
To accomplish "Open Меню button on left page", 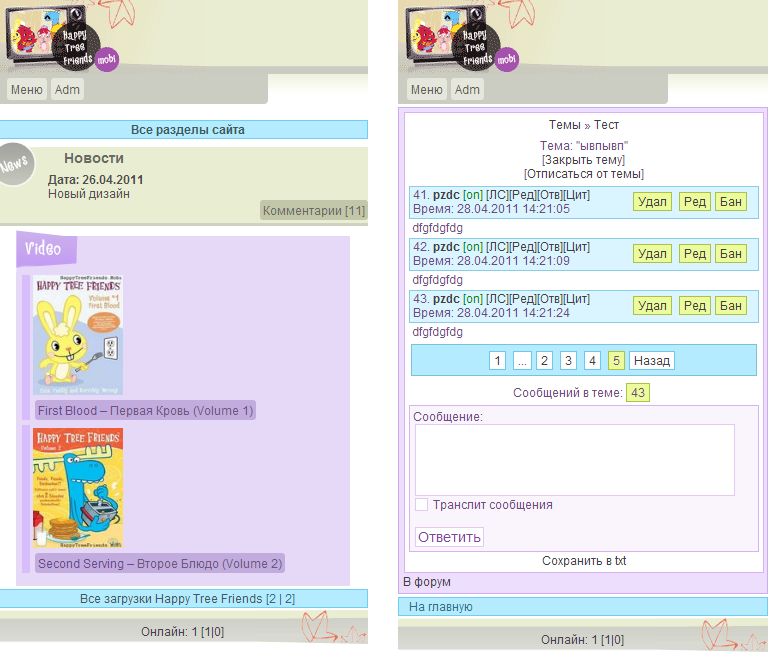I will [27, 89].
